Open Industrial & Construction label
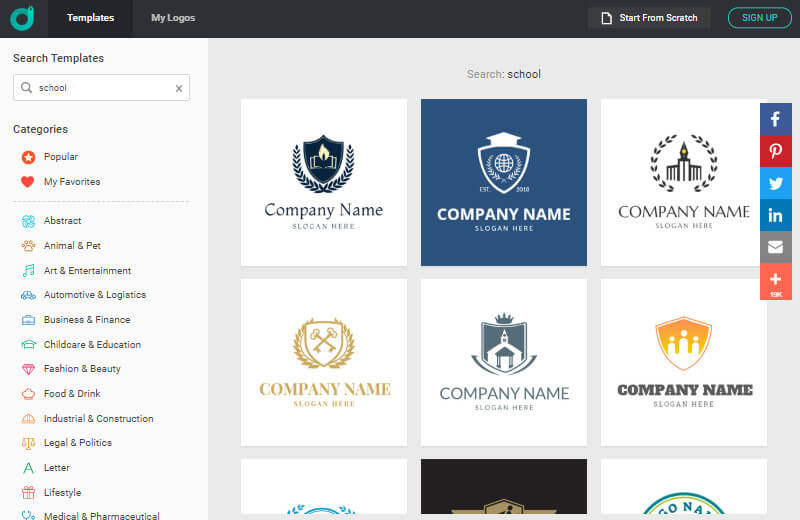 [98, 418]
